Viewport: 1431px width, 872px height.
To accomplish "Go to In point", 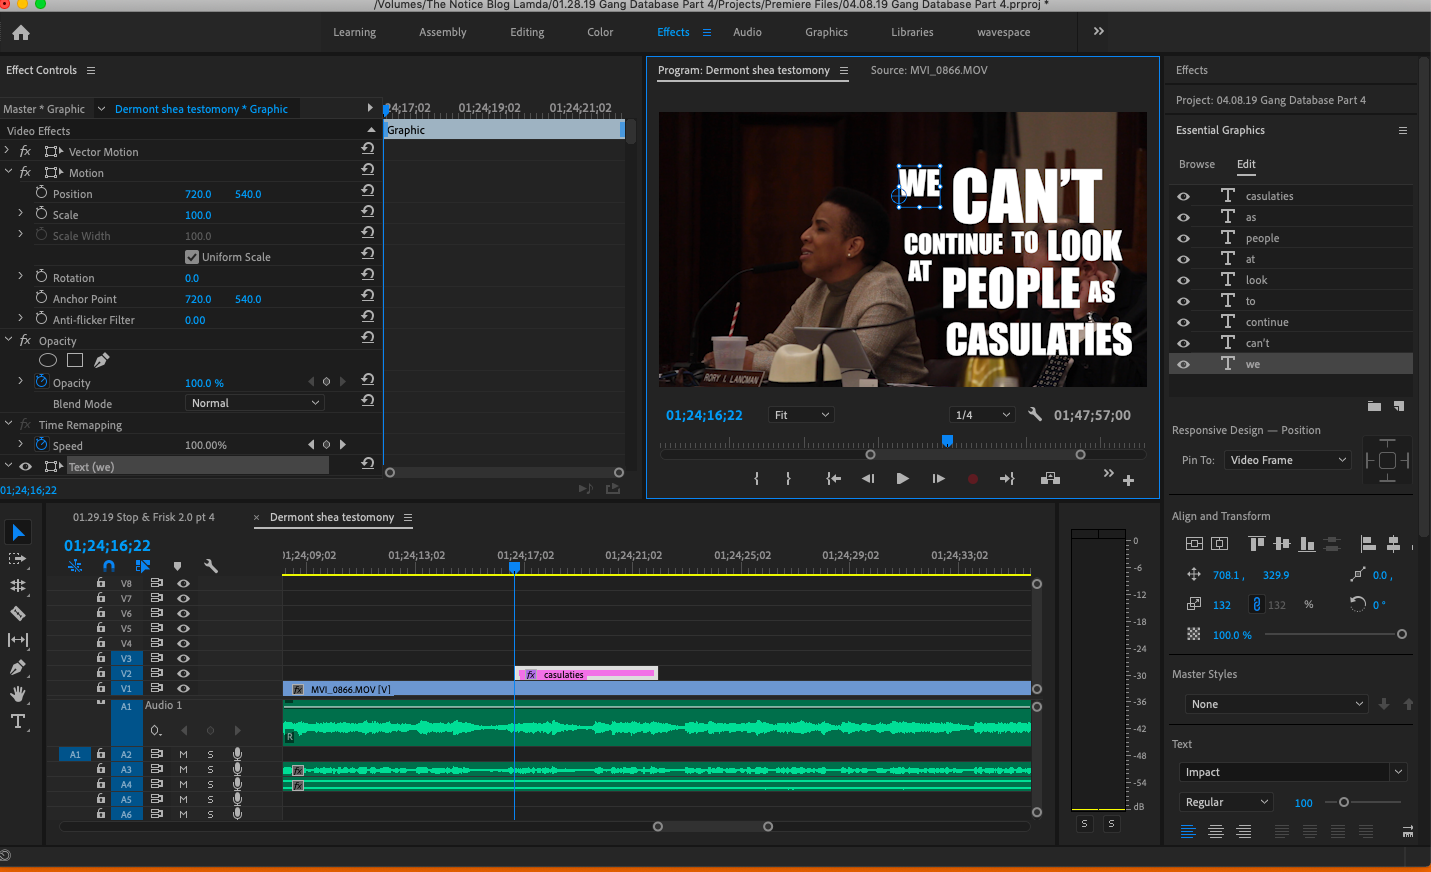I will tap(833, 479).
